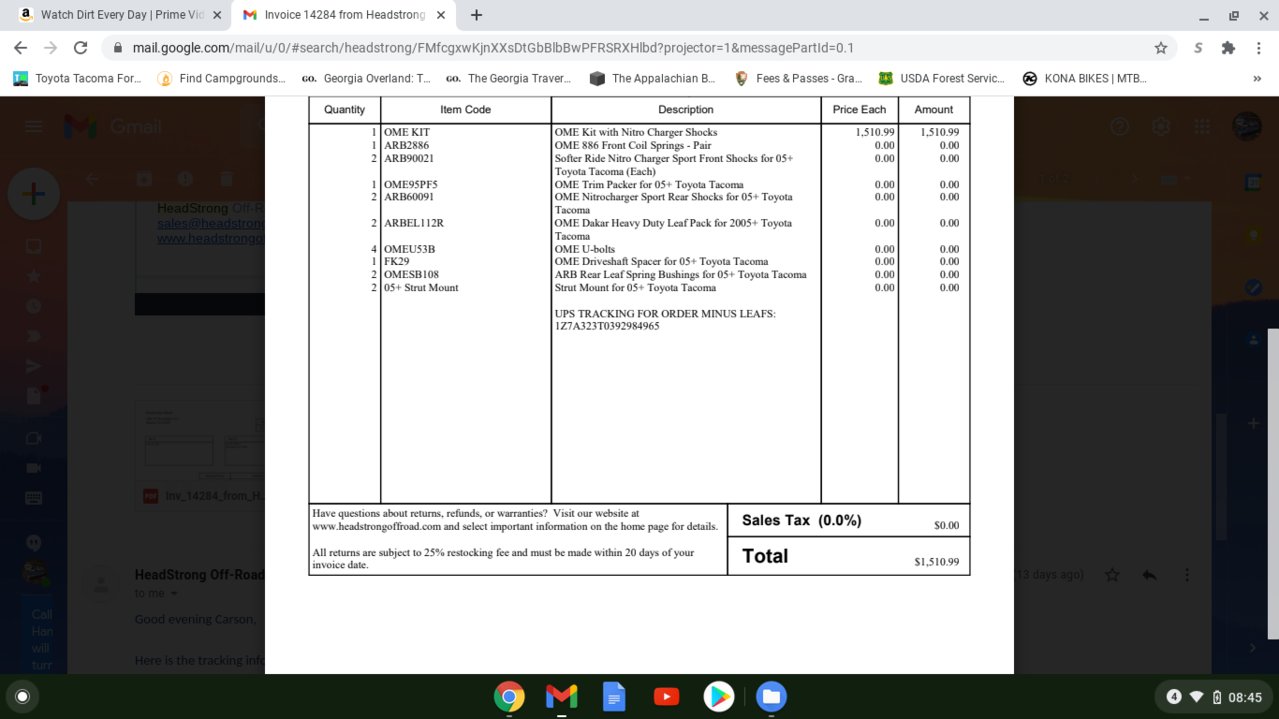
Task: Open Gmail support help icon
Action: tap(1120, 126)
